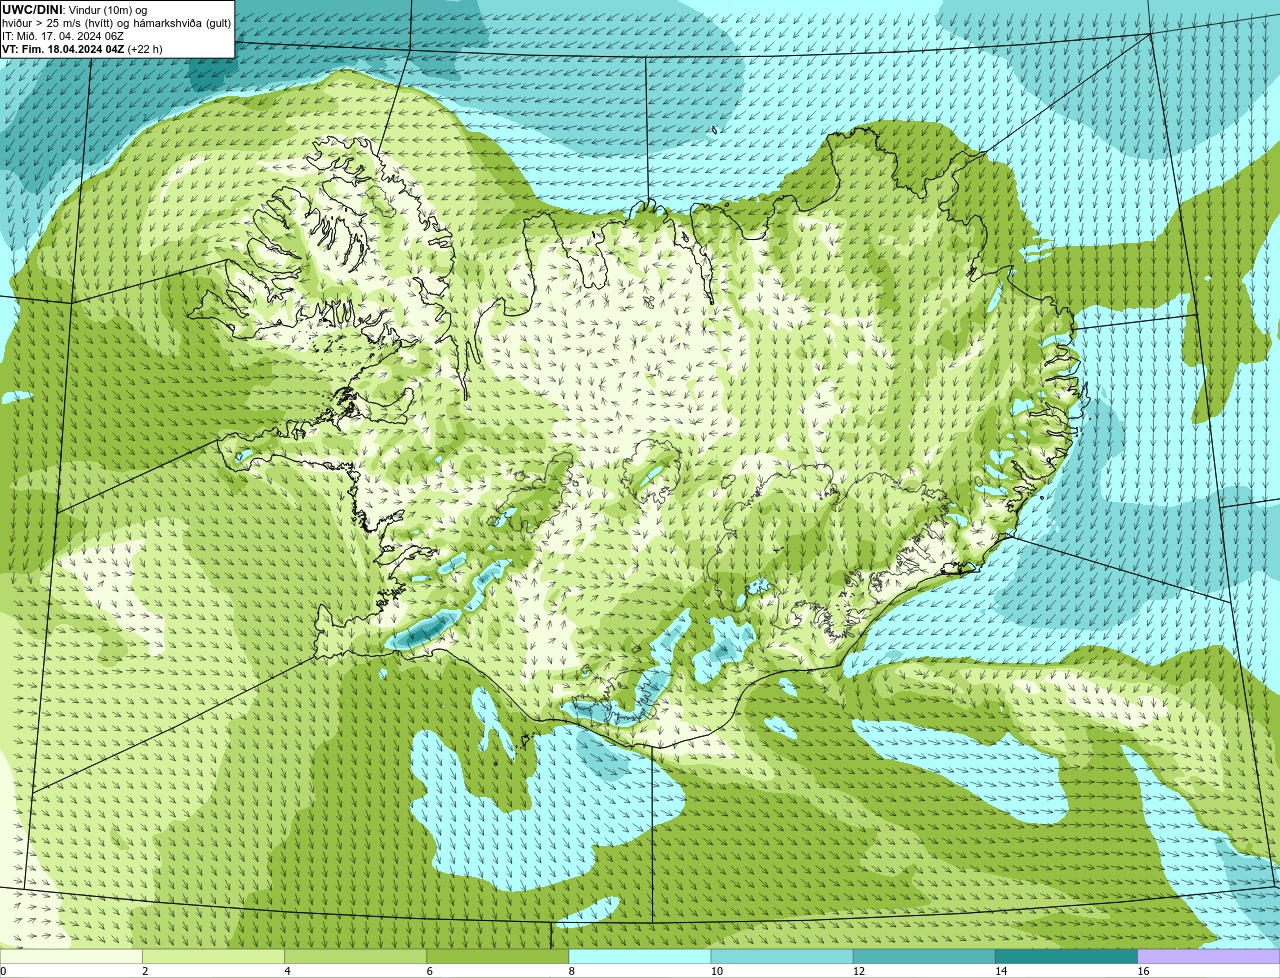Click the '2' label on the color scale
1280x978 pixels.
tap(145, 971)
